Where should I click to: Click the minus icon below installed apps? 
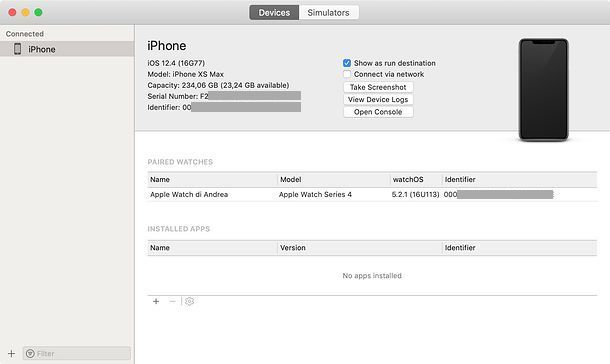[x=172, y=301]
